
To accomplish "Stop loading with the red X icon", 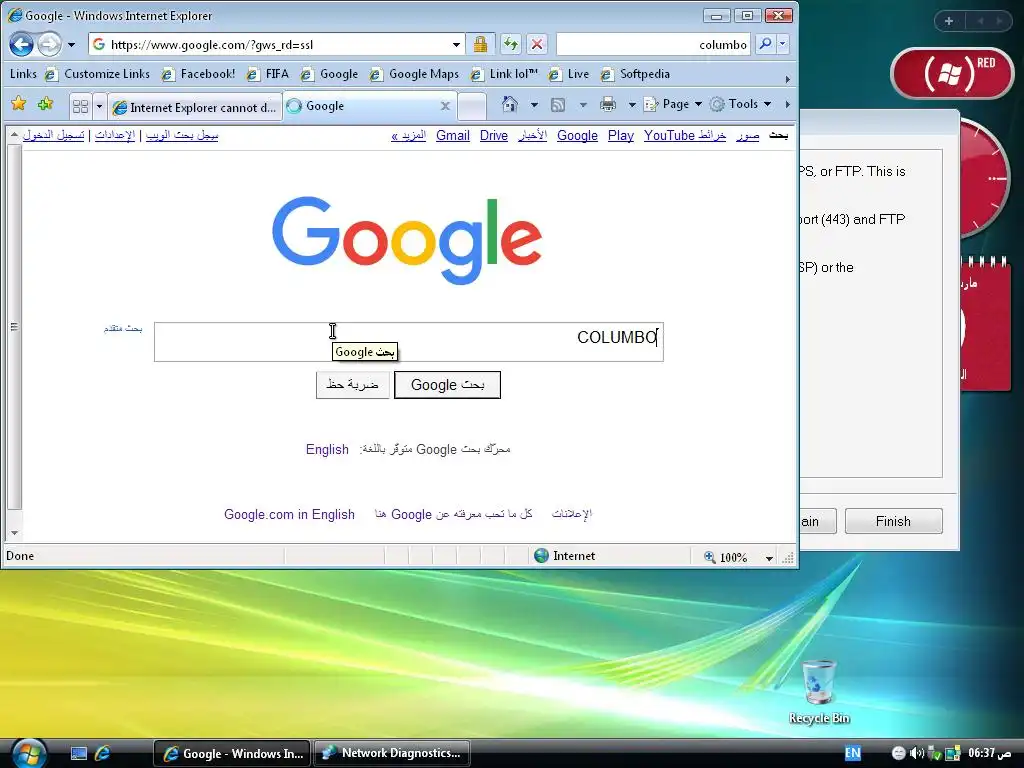I will (x=537, y=44).
